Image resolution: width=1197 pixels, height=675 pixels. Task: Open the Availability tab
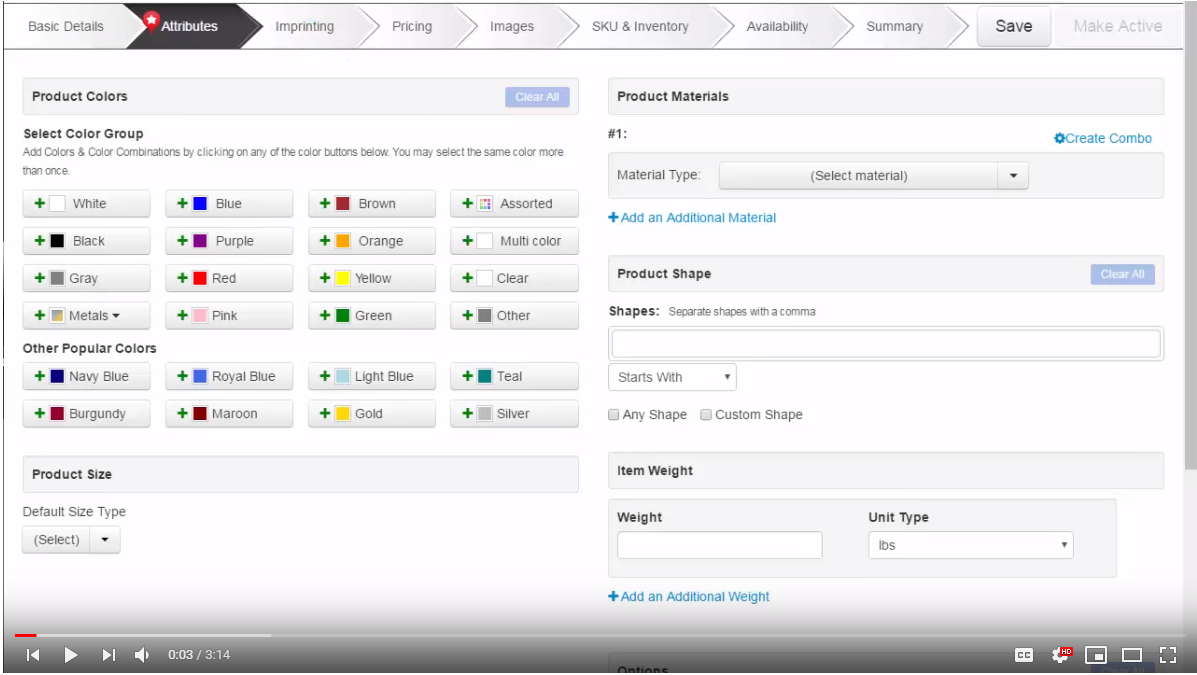click(777, 26)
